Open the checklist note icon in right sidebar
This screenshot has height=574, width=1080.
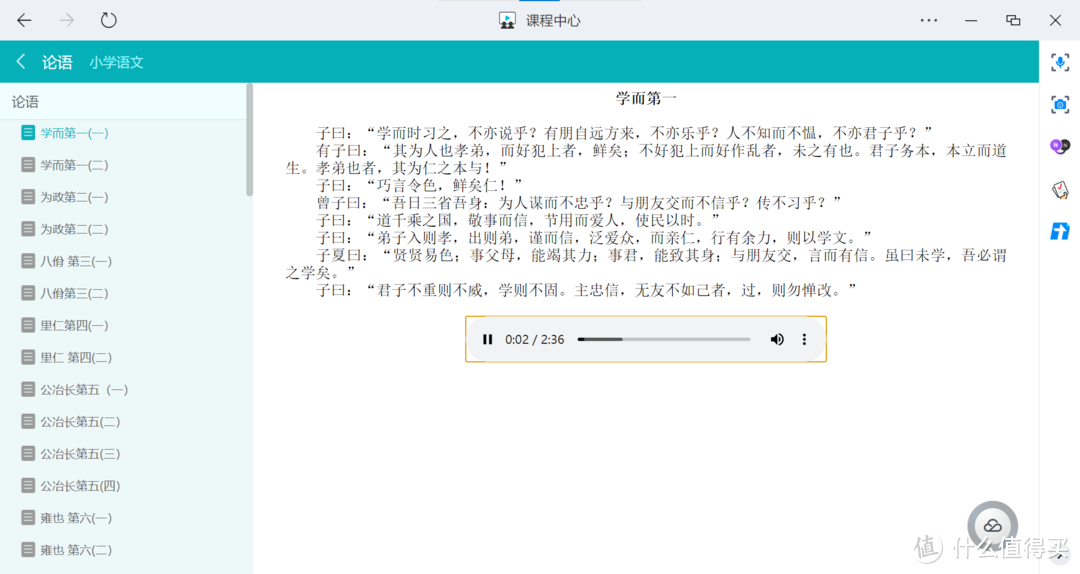click(1060, 189)
